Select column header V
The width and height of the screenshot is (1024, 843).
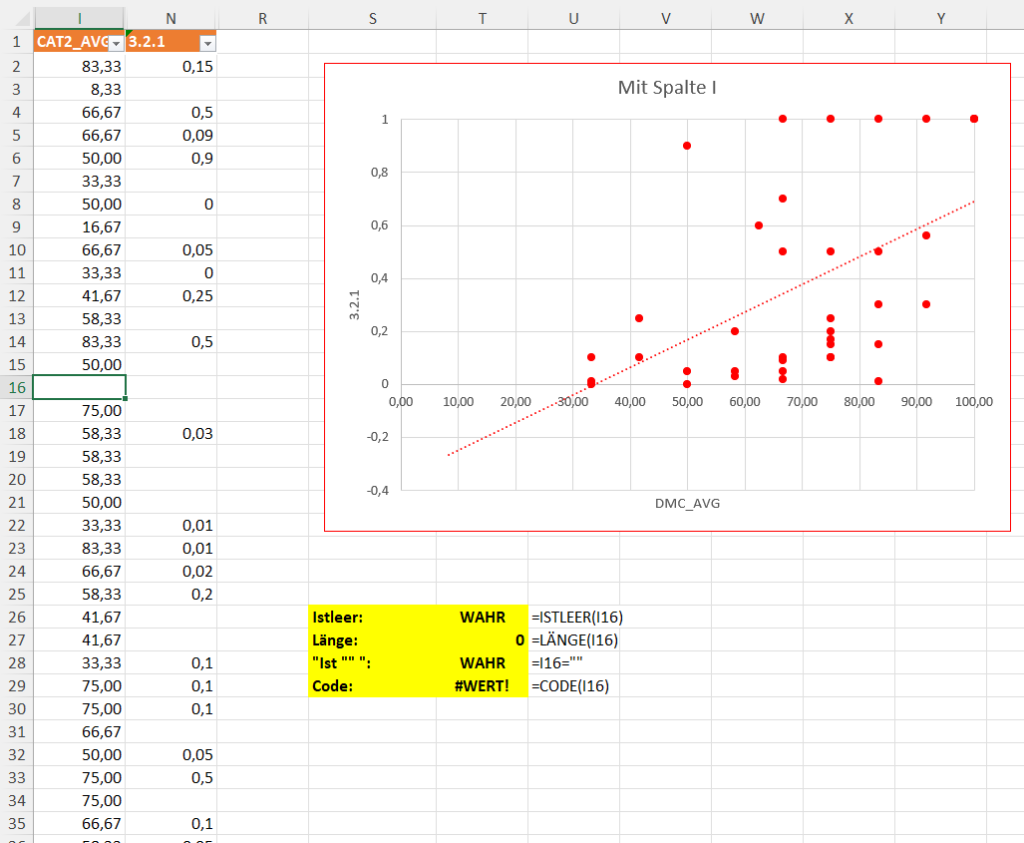click(x=665, y=18)
